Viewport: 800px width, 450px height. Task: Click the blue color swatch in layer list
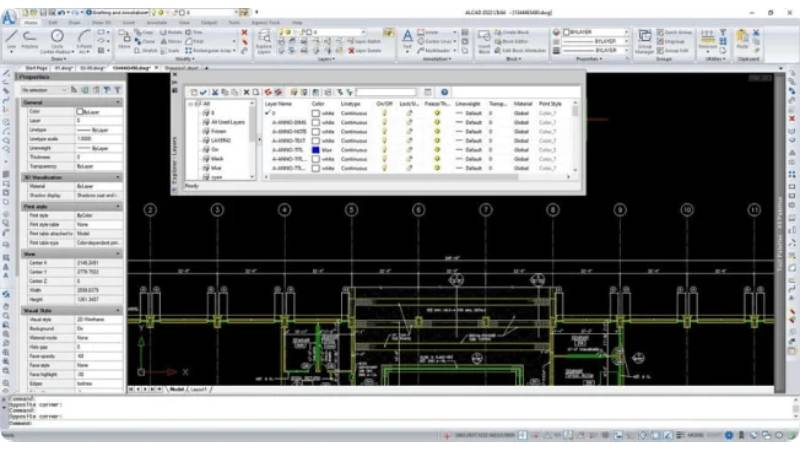pos(316,150)
